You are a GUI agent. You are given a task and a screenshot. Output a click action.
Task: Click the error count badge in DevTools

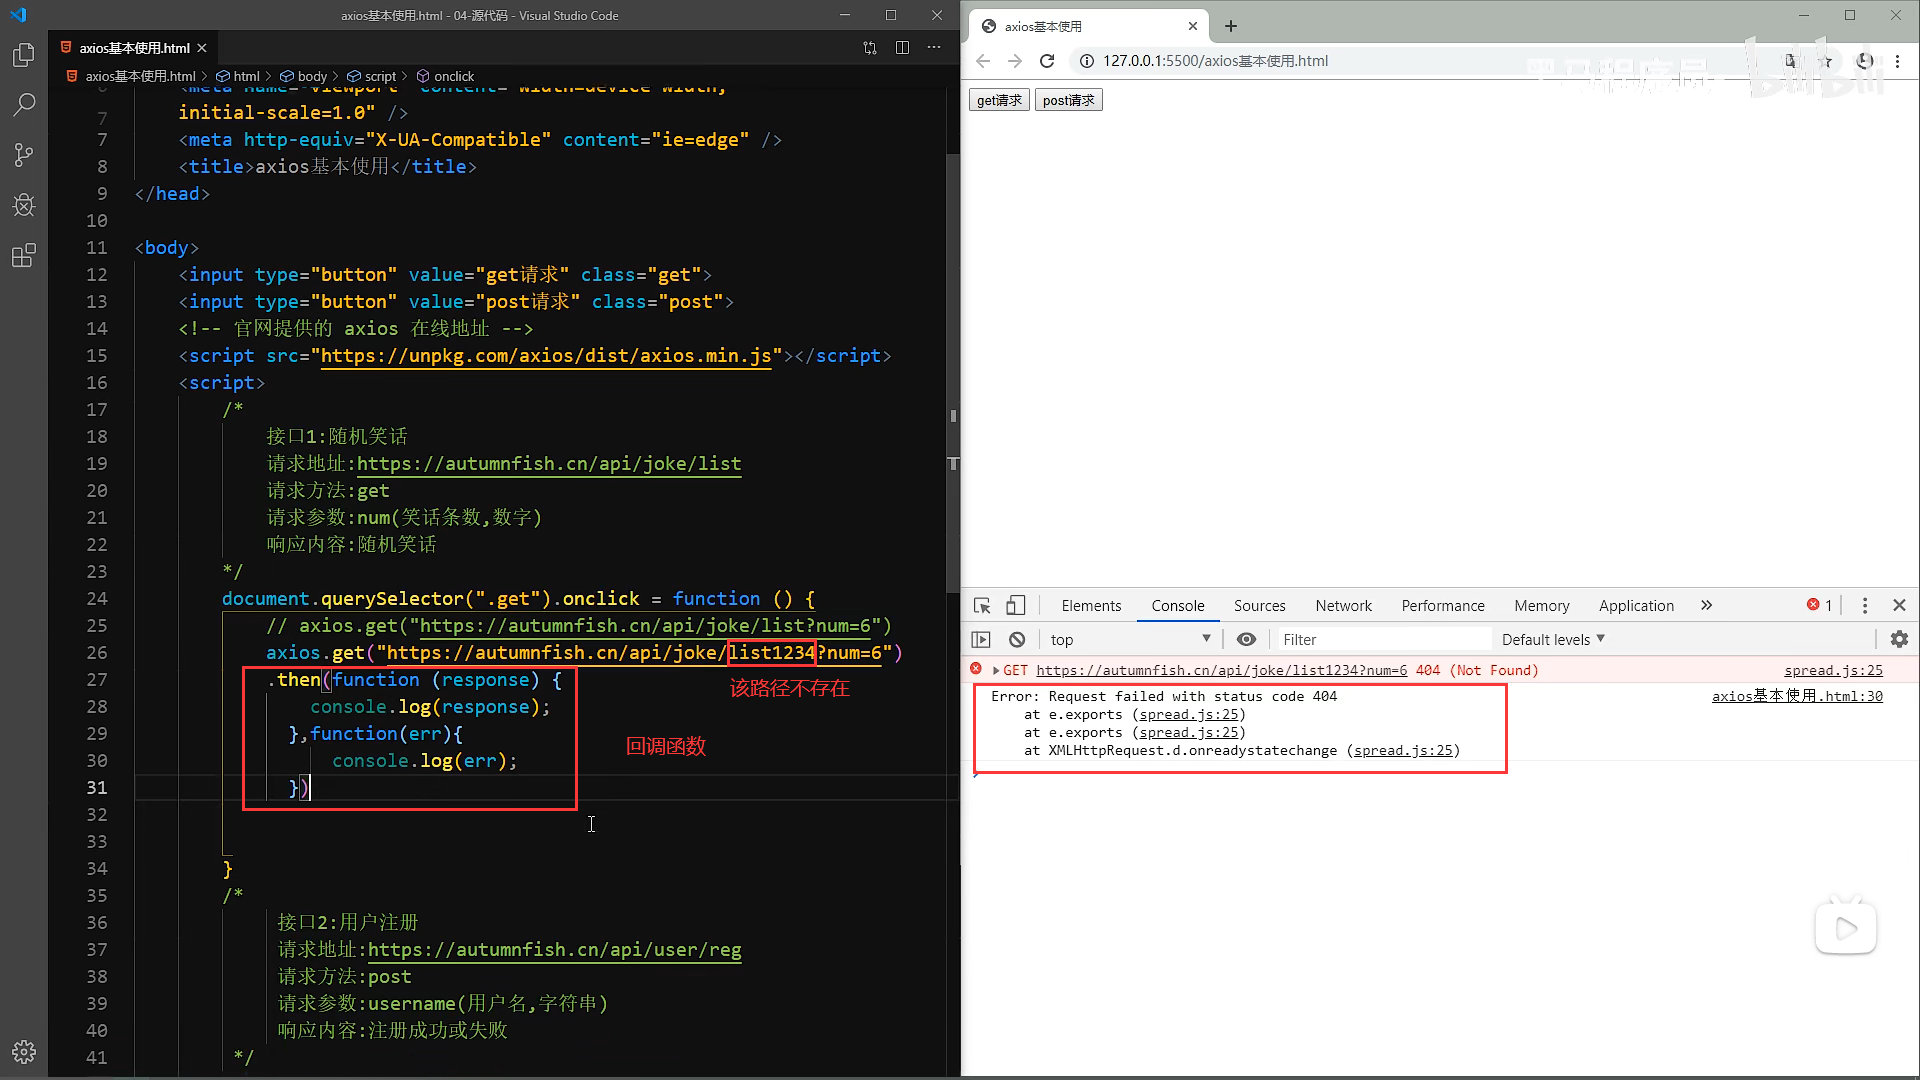coord(1819,605)
